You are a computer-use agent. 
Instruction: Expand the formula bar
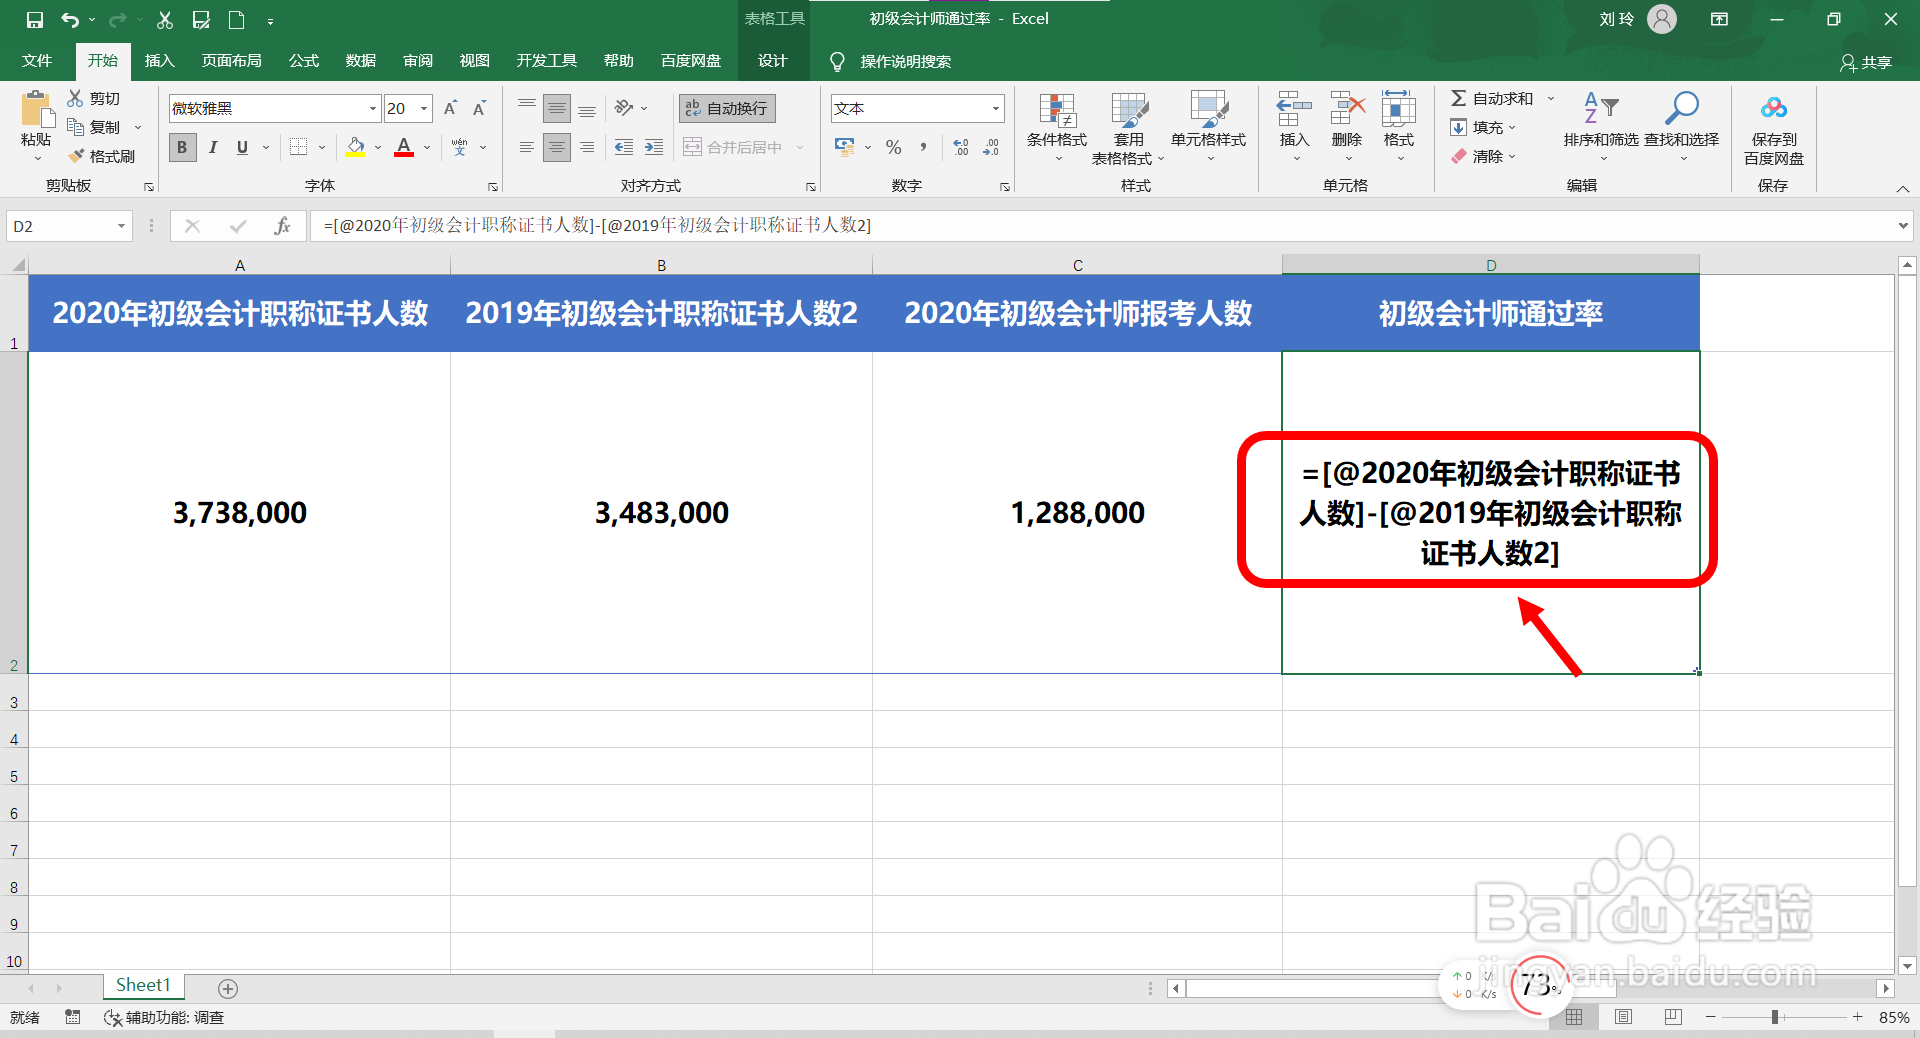(x=1903, y=226)
